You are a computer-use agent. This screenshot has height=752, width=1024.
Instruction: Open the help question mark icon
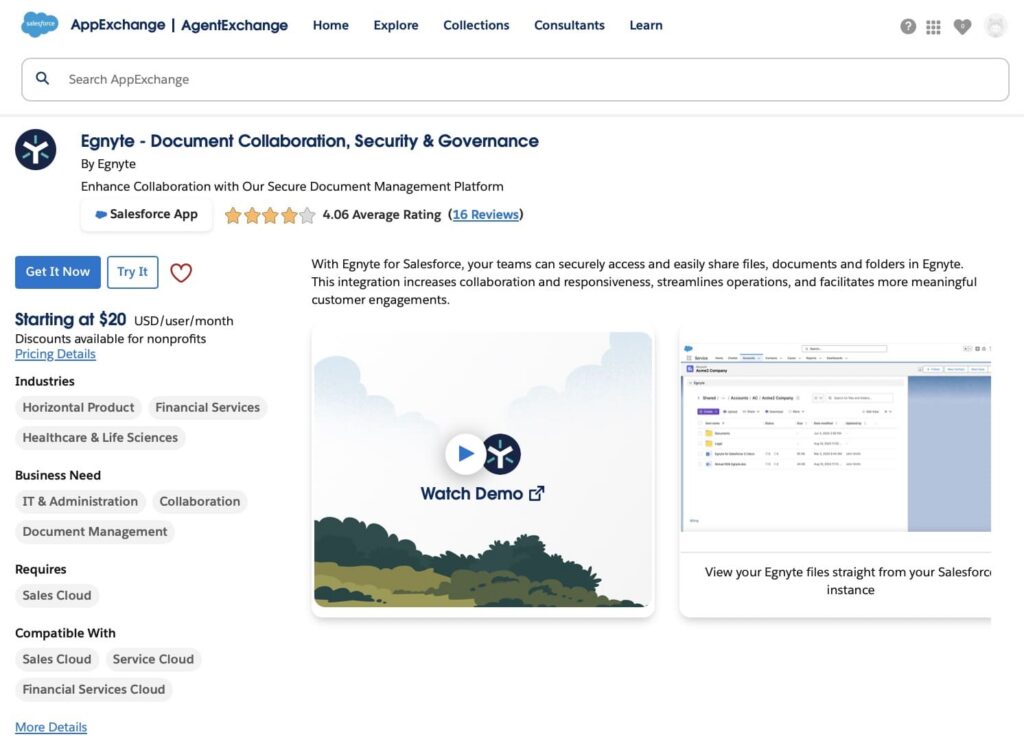[x=908, y=26]
